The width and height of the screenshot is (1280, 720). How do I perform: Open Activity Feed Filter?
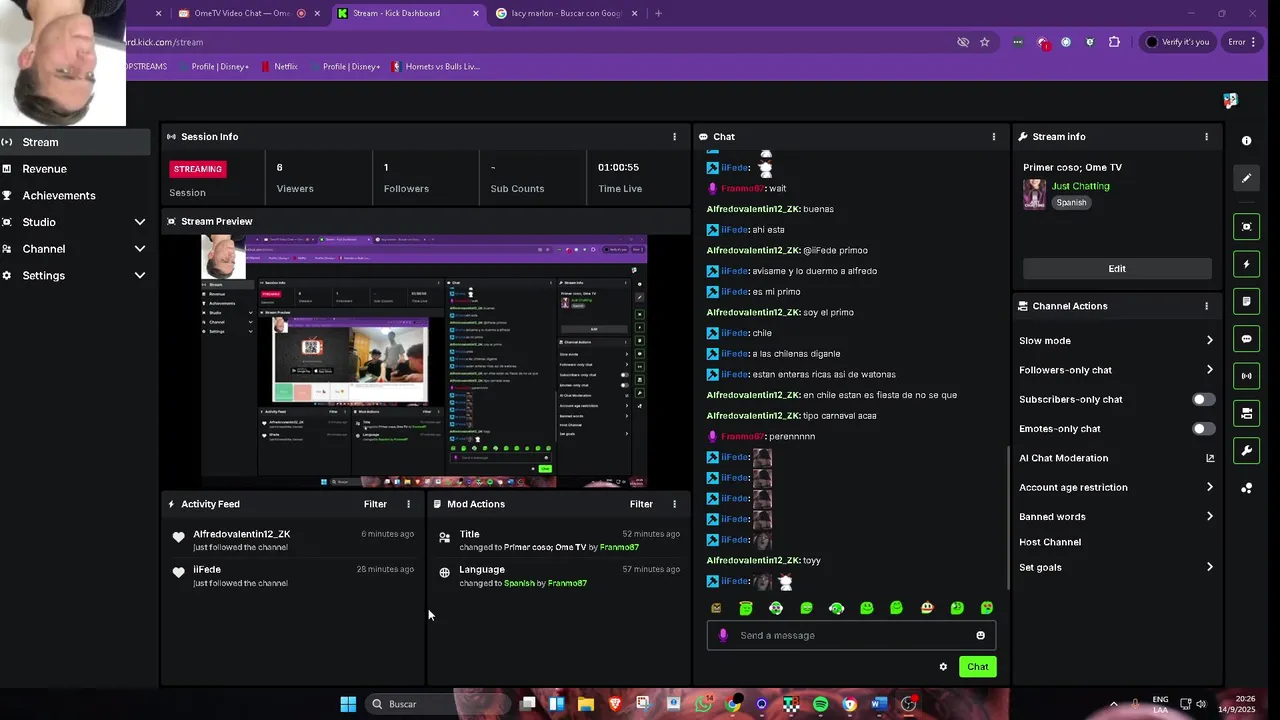375,504
